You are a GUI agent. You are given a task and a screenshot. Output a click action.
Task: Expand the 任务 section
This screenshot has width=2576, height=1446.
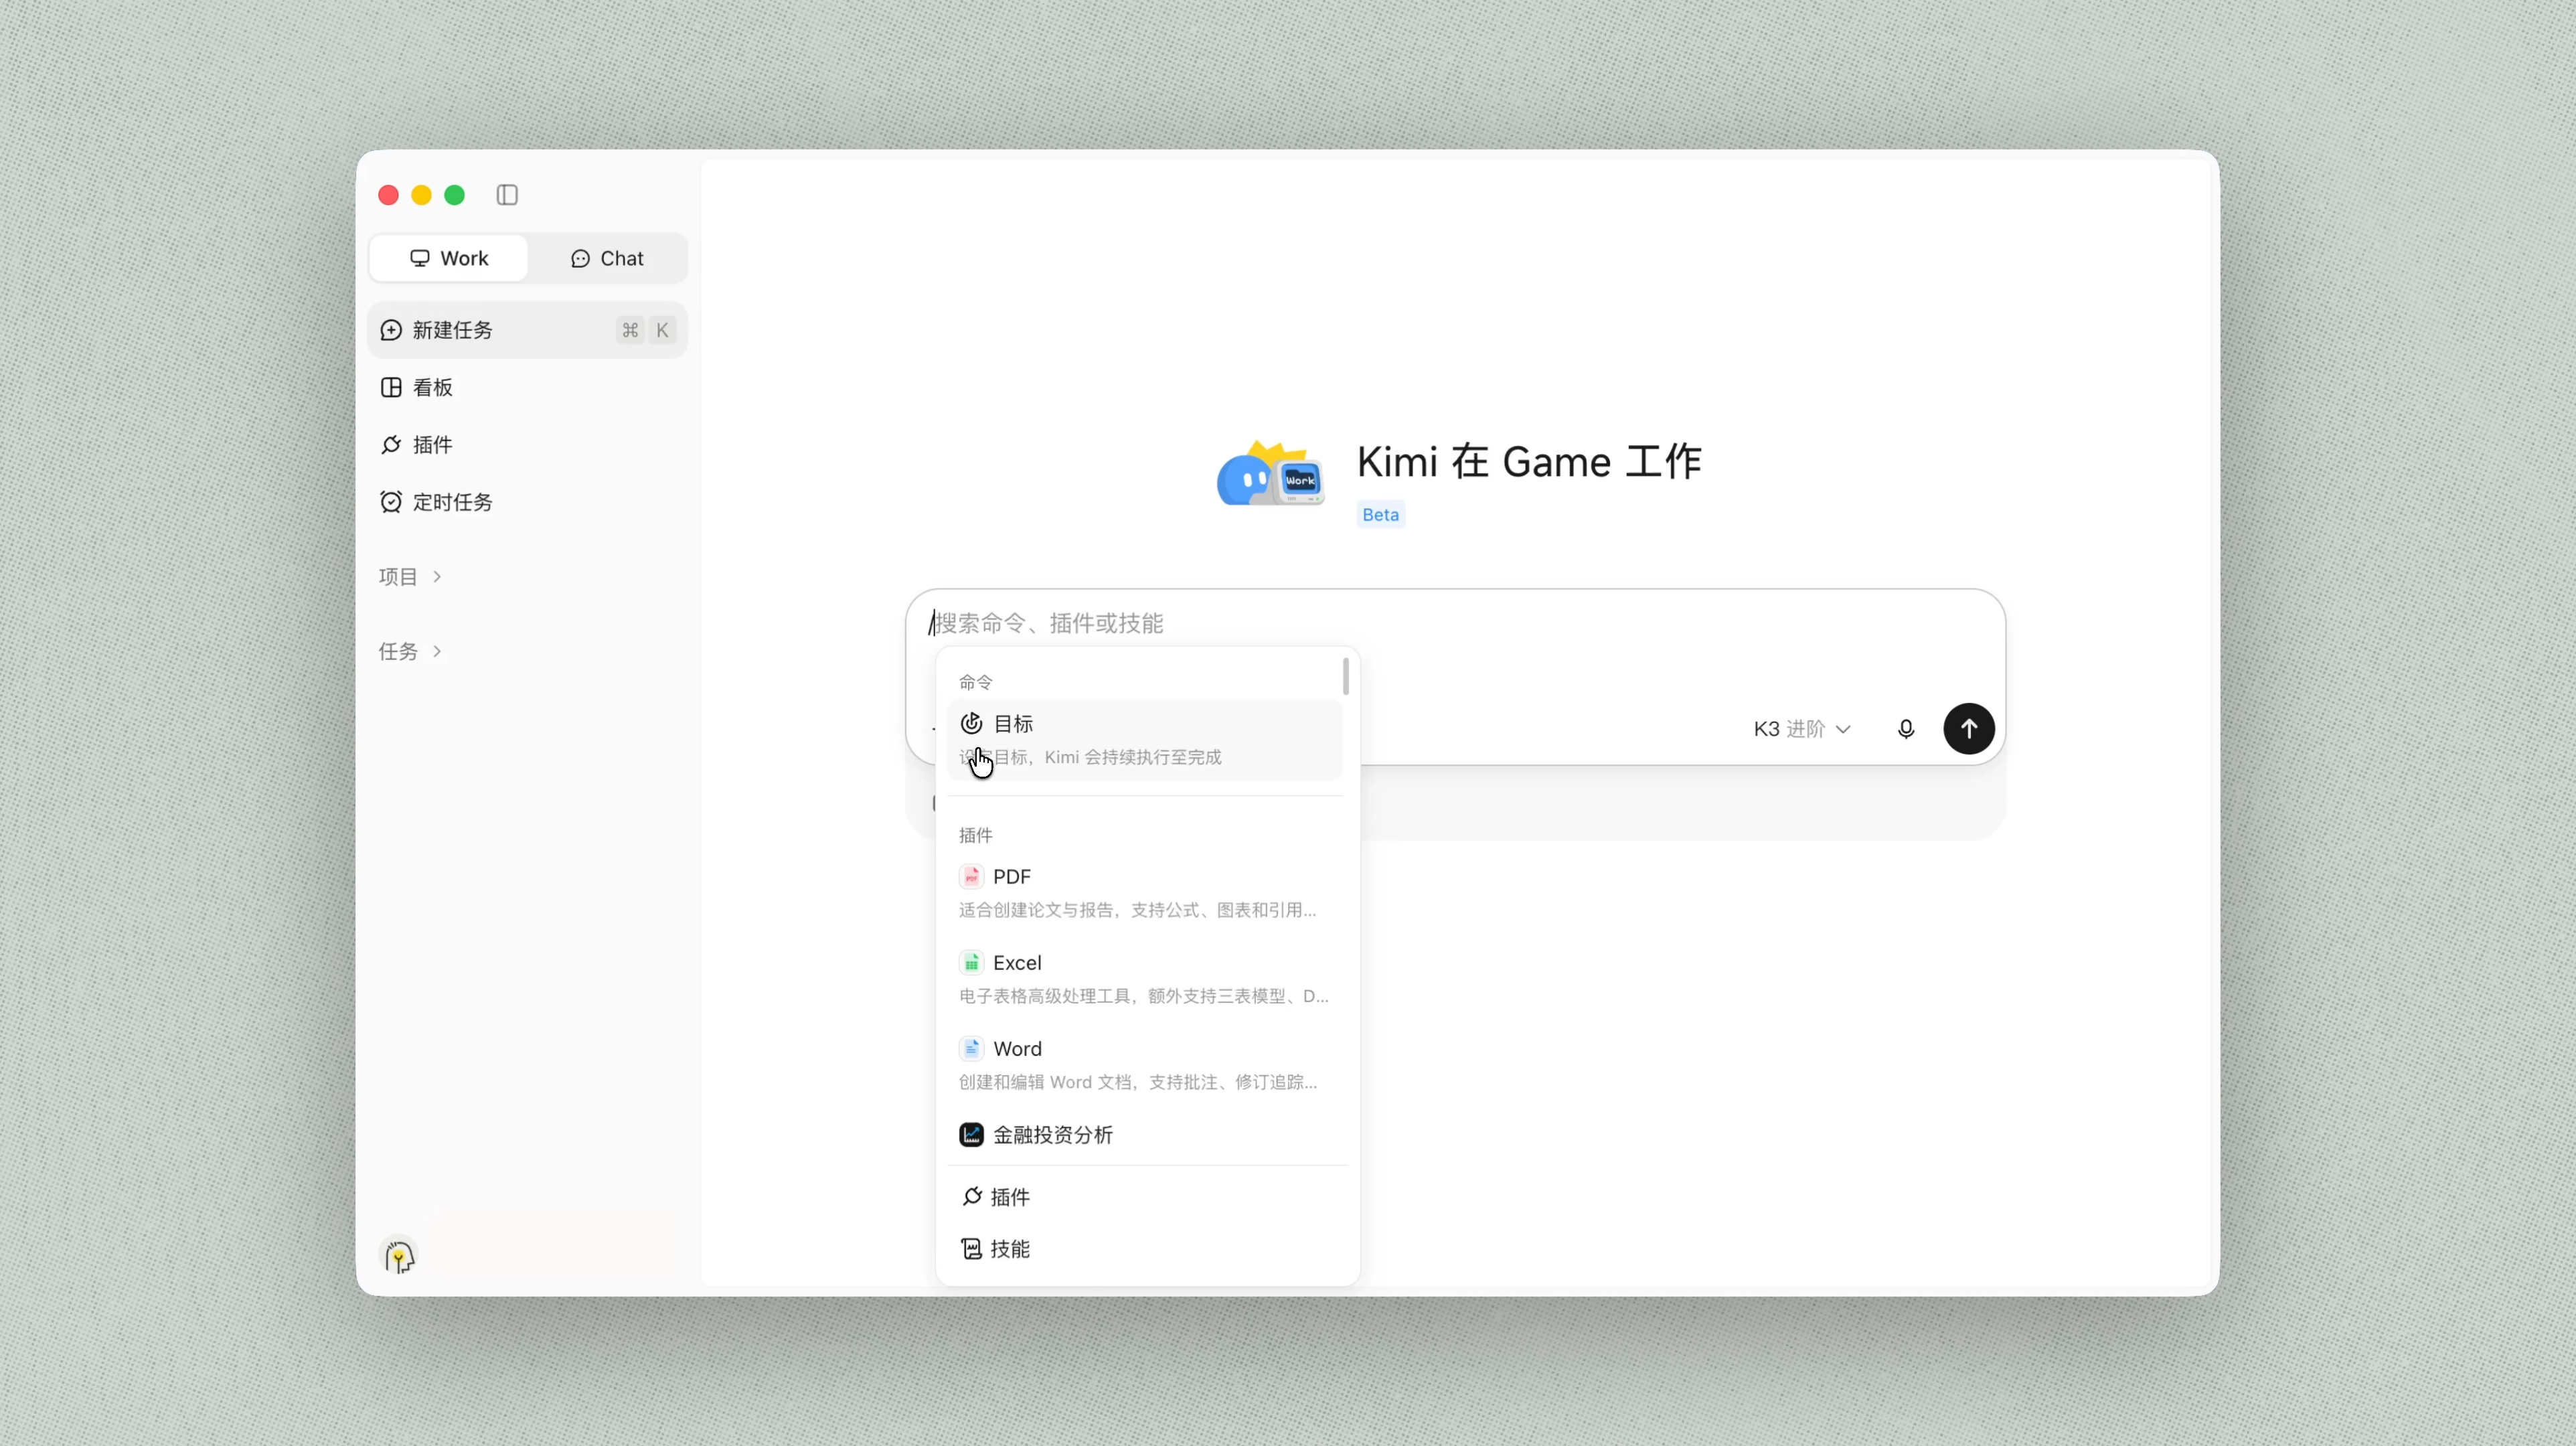point(410,651)
